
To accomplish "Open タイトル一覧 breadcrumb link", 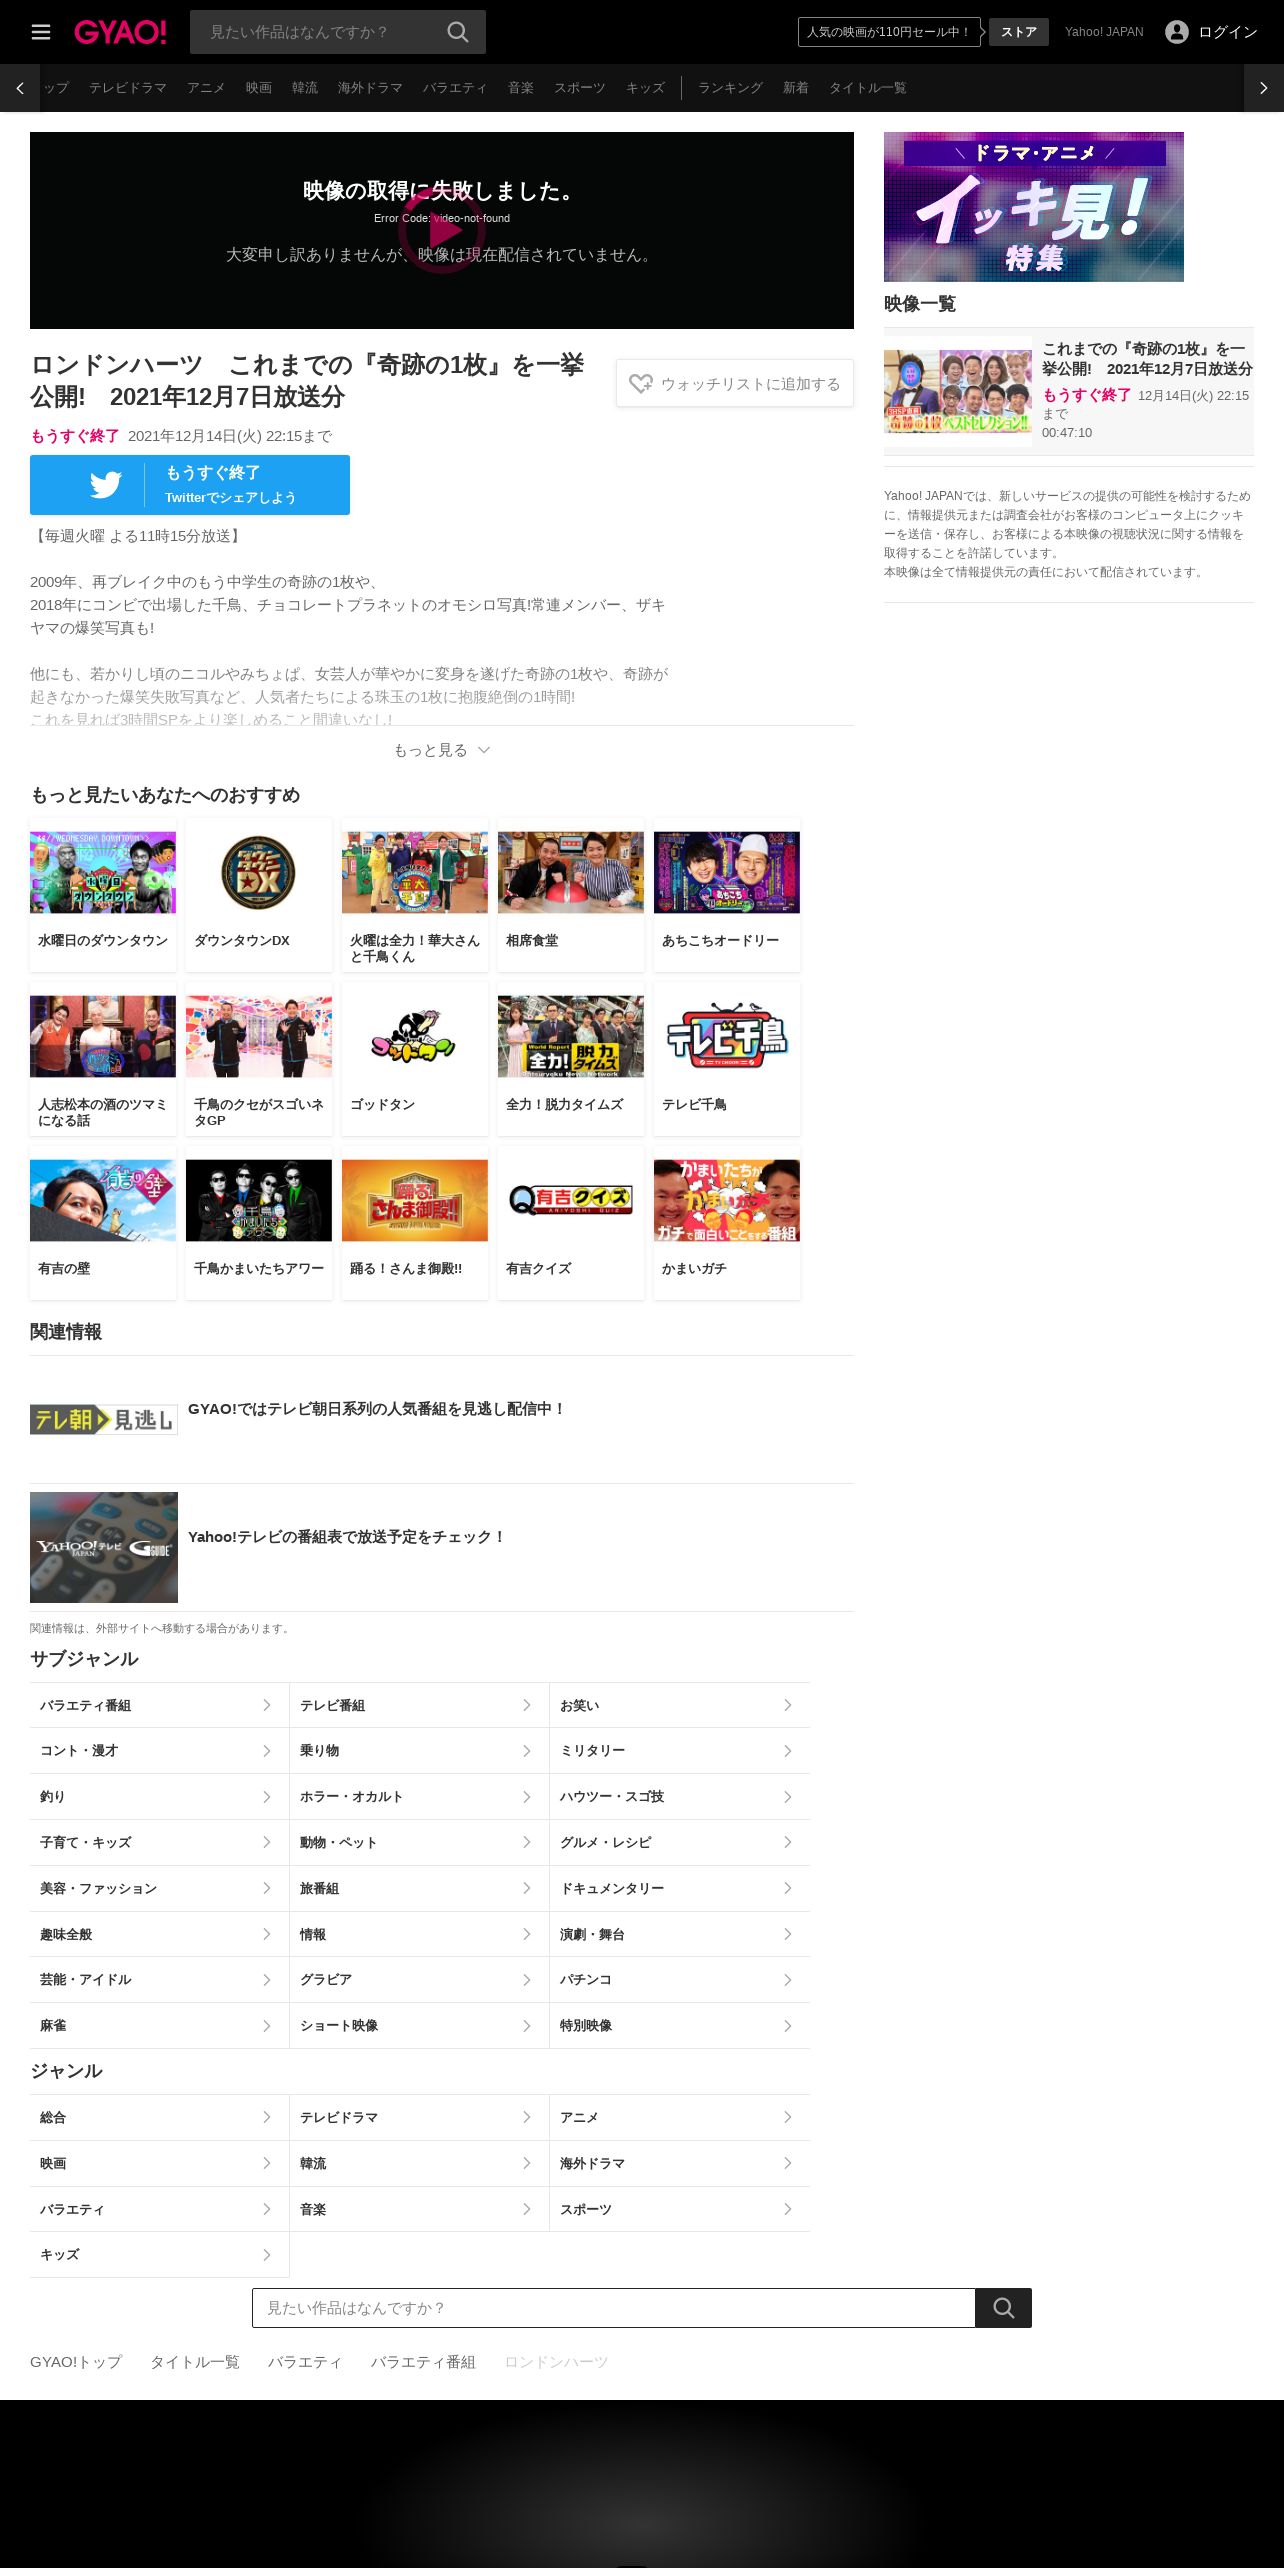I will point(195,2362).
